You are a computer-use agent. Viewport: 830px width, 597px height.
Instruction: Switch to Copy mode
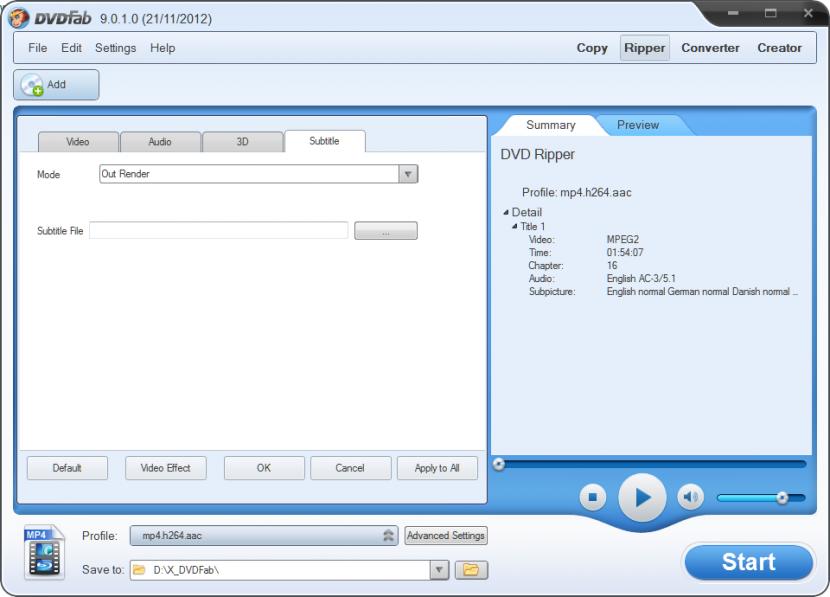[592, 48]
